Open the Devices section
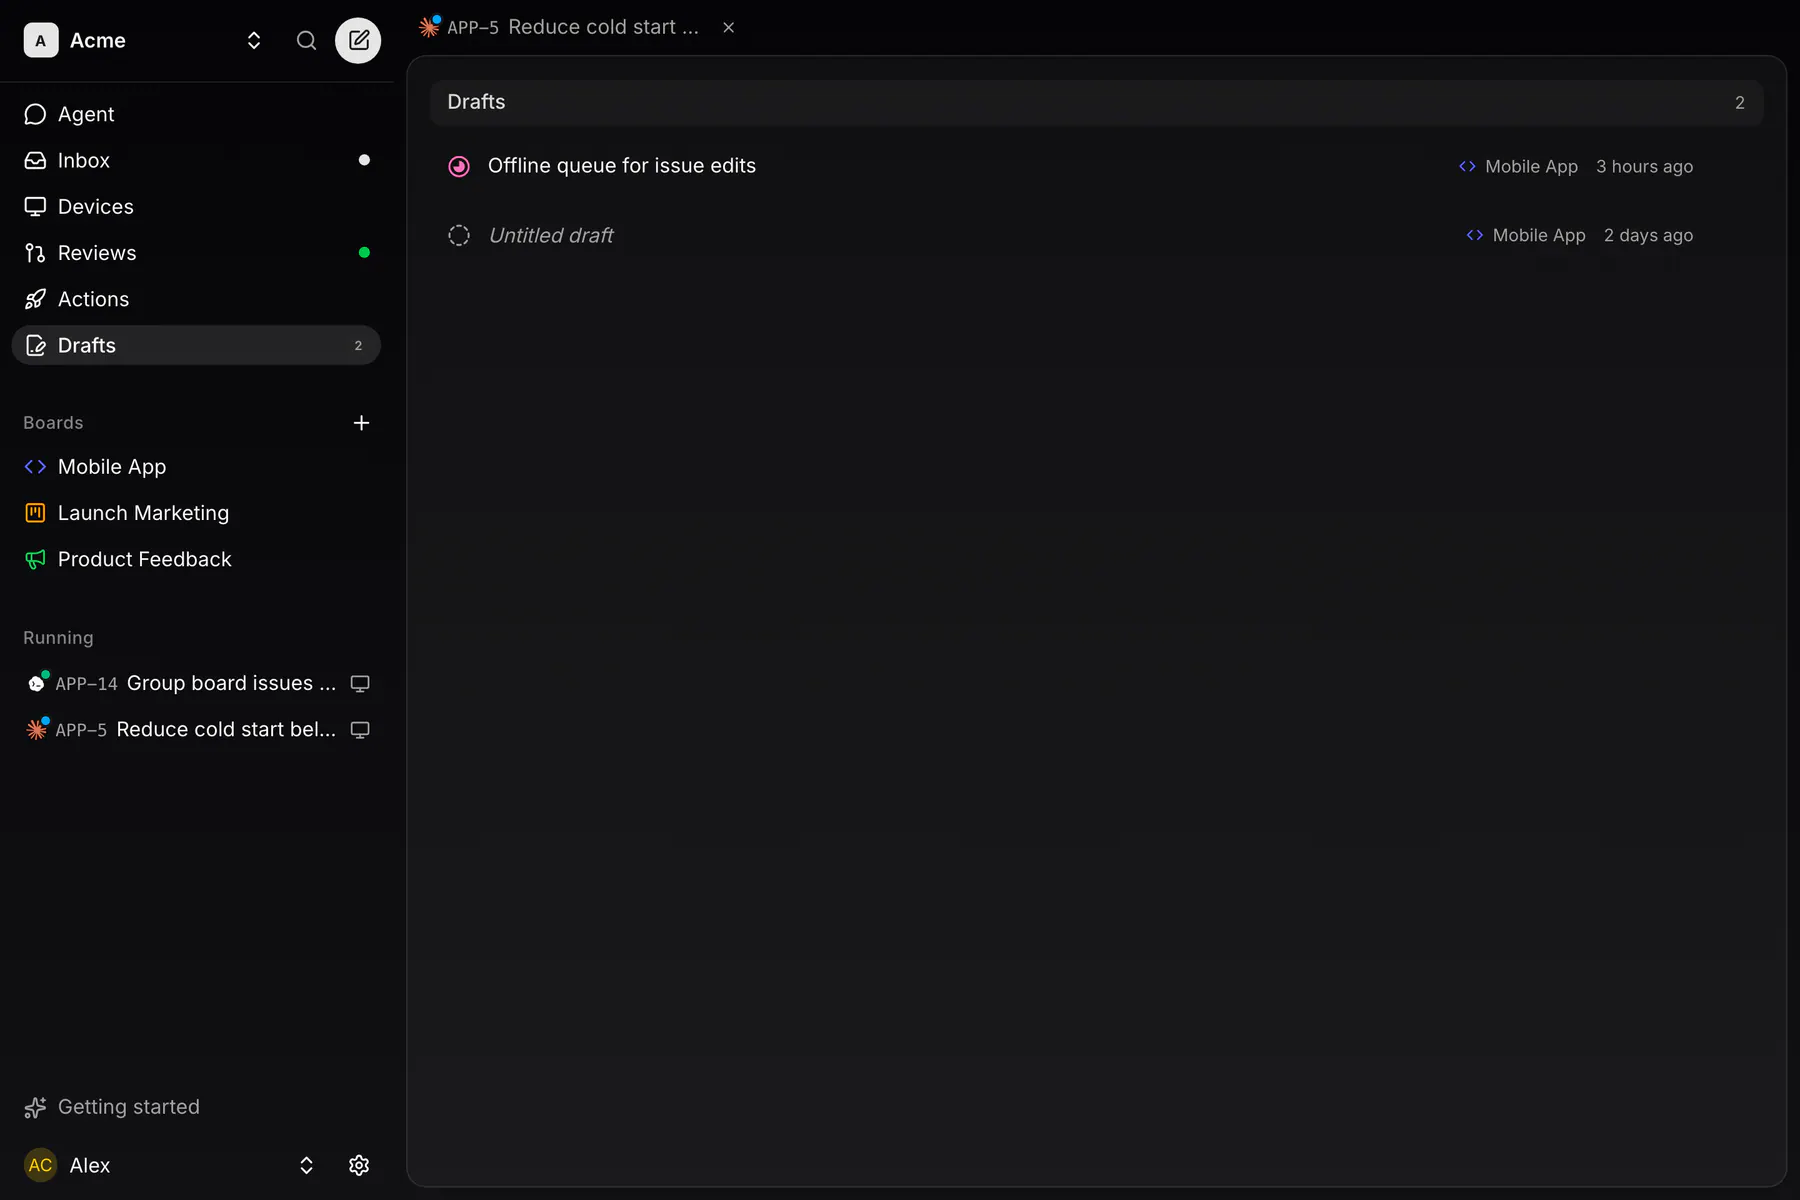 click(x=196, y=206)
